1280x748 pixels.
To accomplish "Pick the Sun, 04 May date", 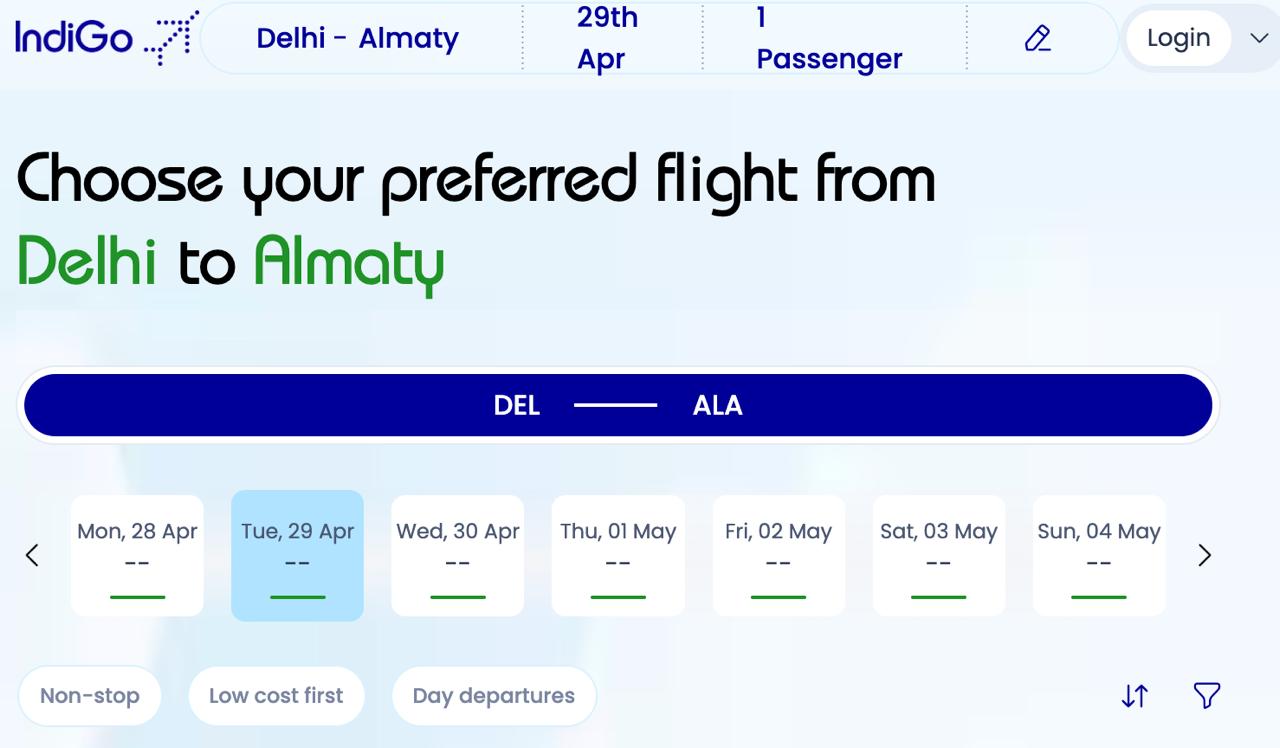I will [x=1099, y=555].
